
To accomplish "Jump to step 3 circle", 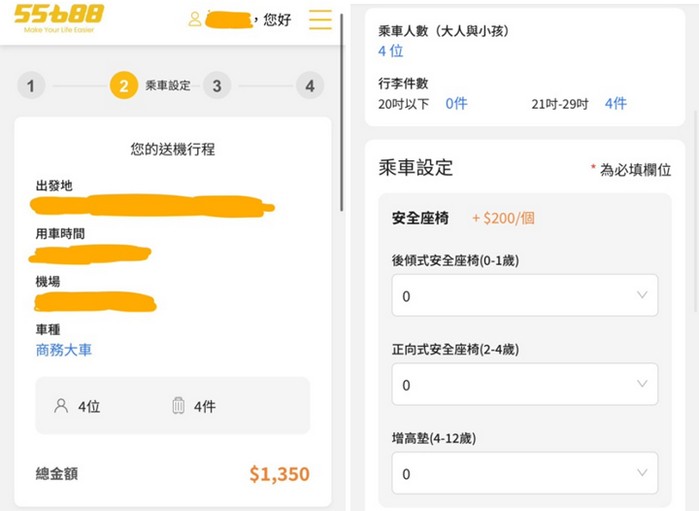I will click(216, 86).
